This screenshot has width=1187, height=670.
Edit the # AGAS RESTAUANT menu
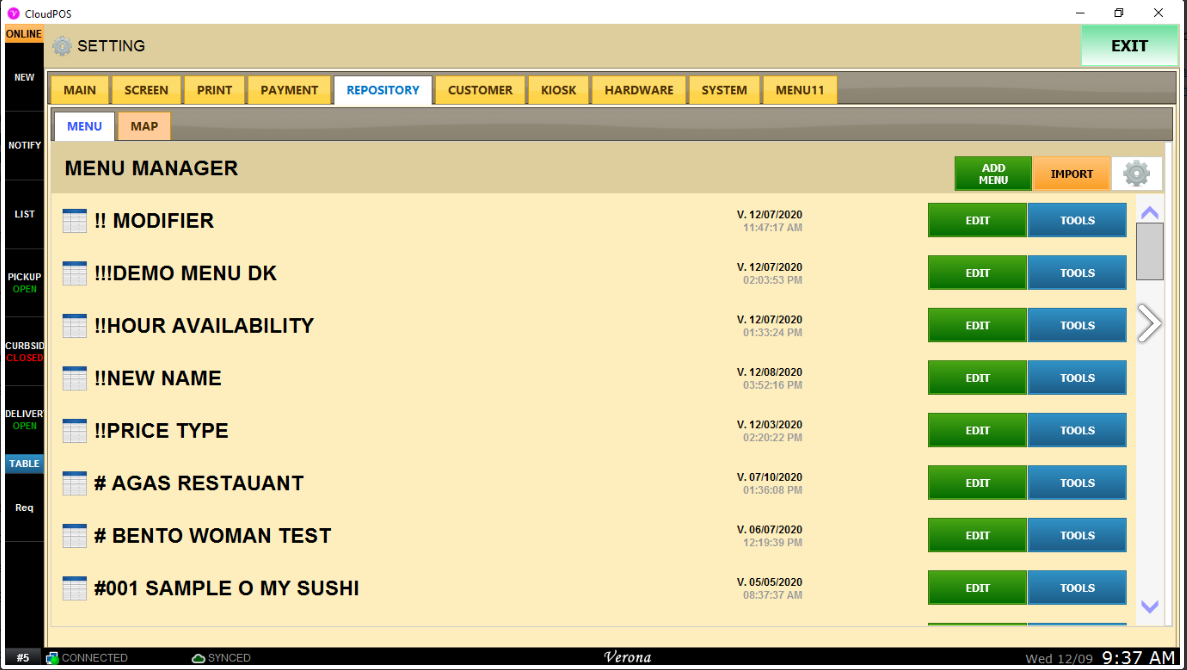(977, 482)
